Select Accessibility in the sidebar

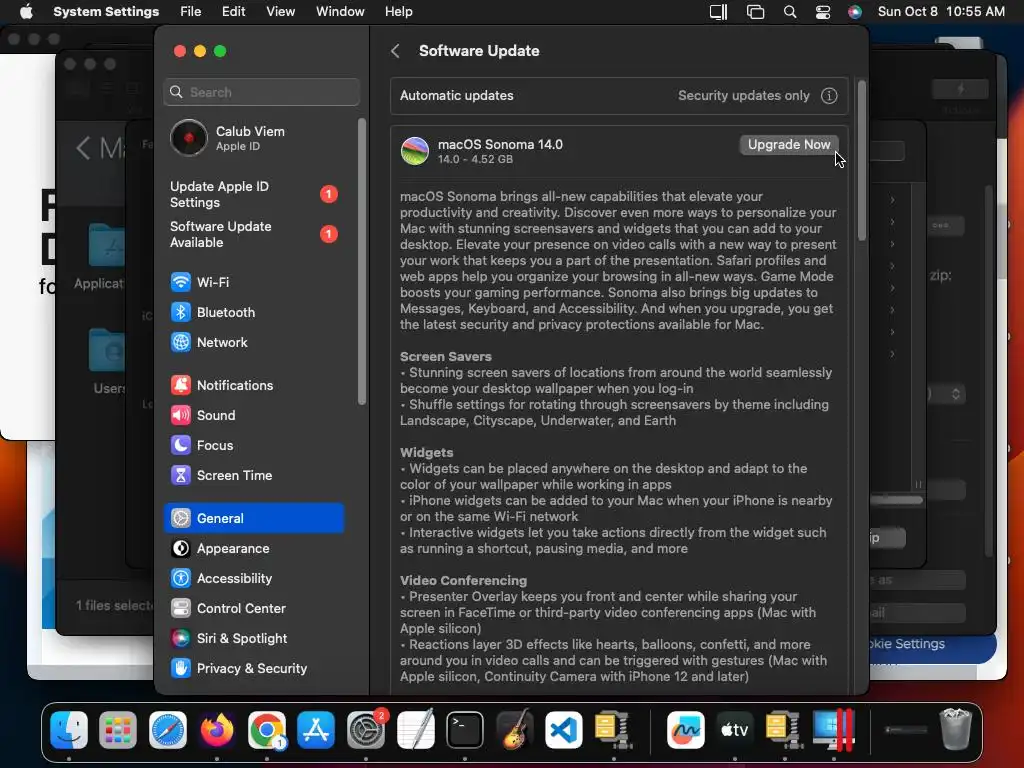click(x=255, y=579)
